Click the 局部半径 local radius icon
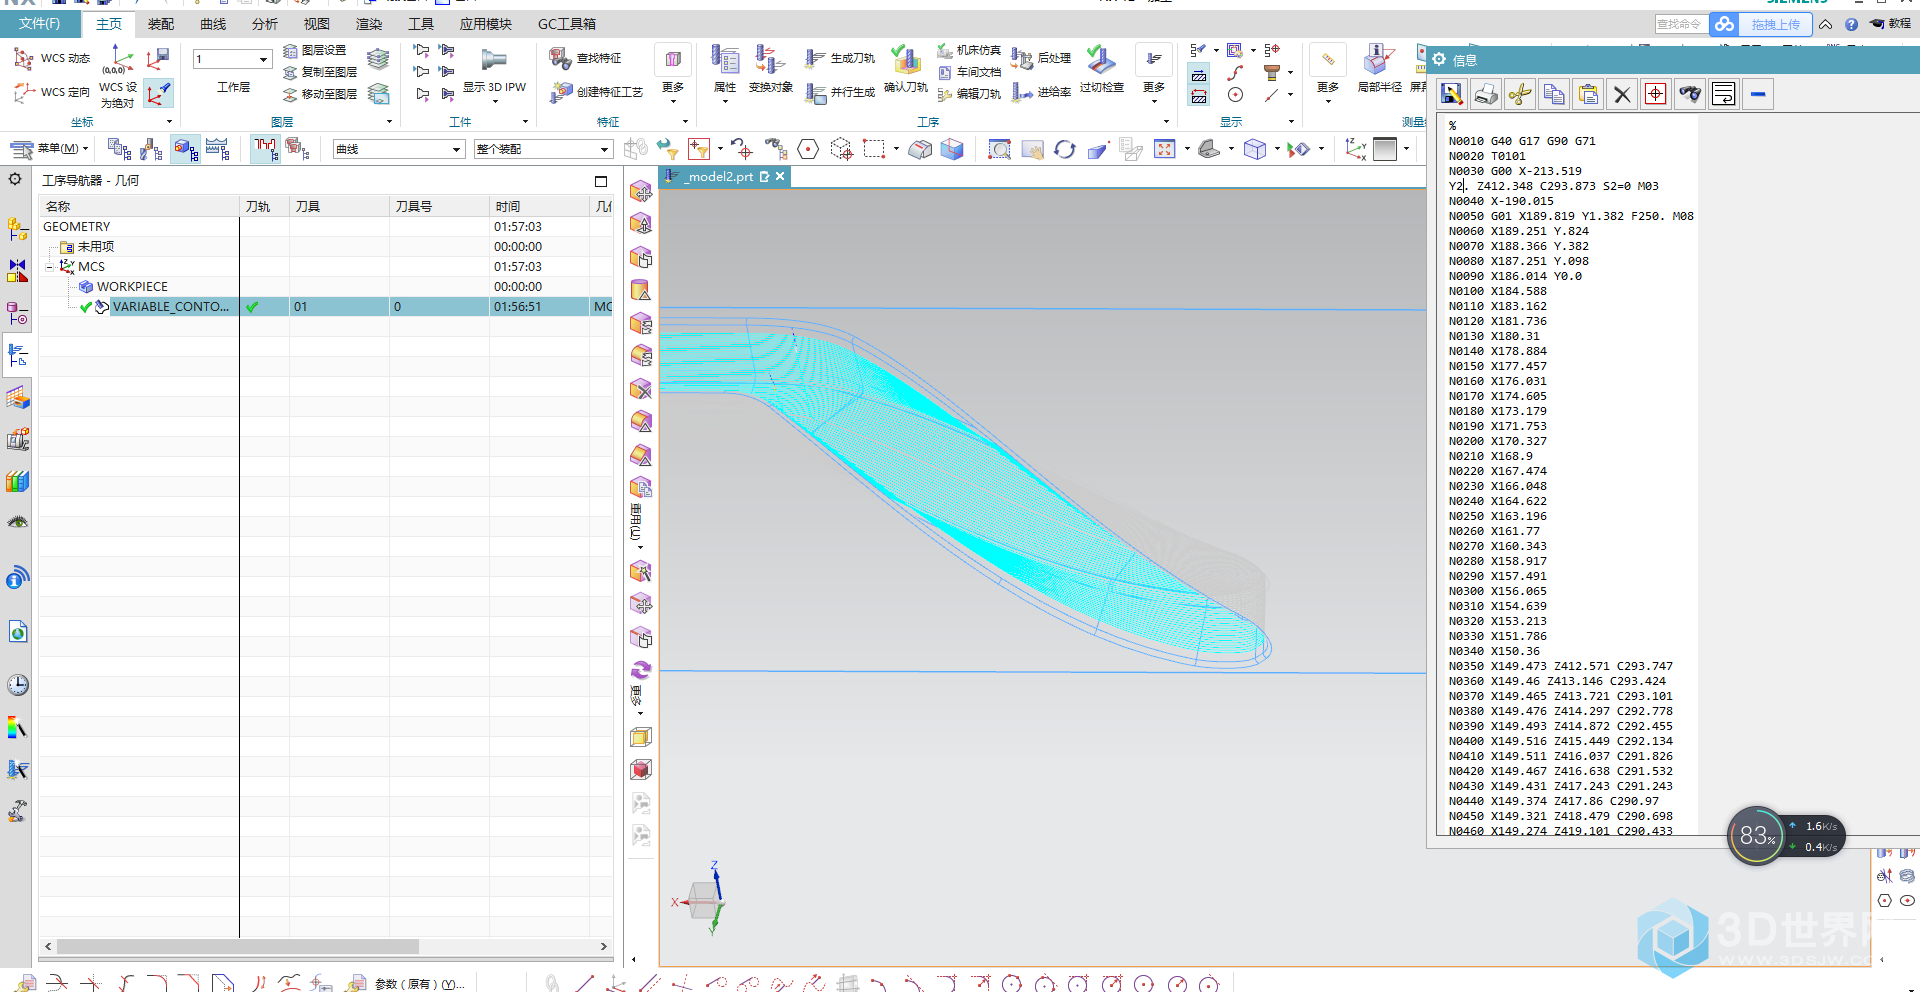Image resolution: width=1920 pixels, height=992 pixels. tap(1379, 60)
